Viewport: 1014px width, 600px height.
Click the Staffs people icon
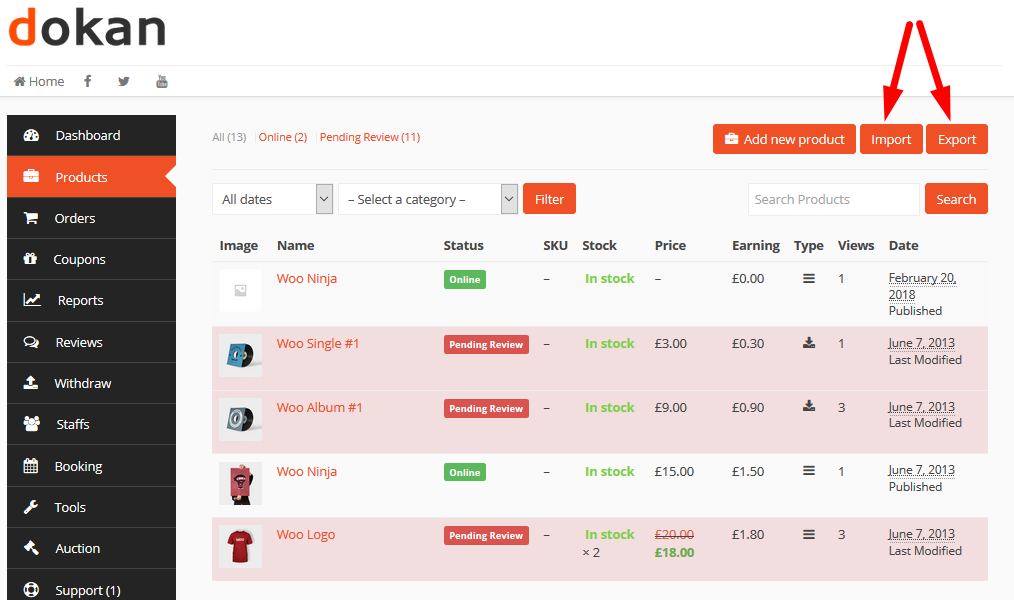point(32,423)
